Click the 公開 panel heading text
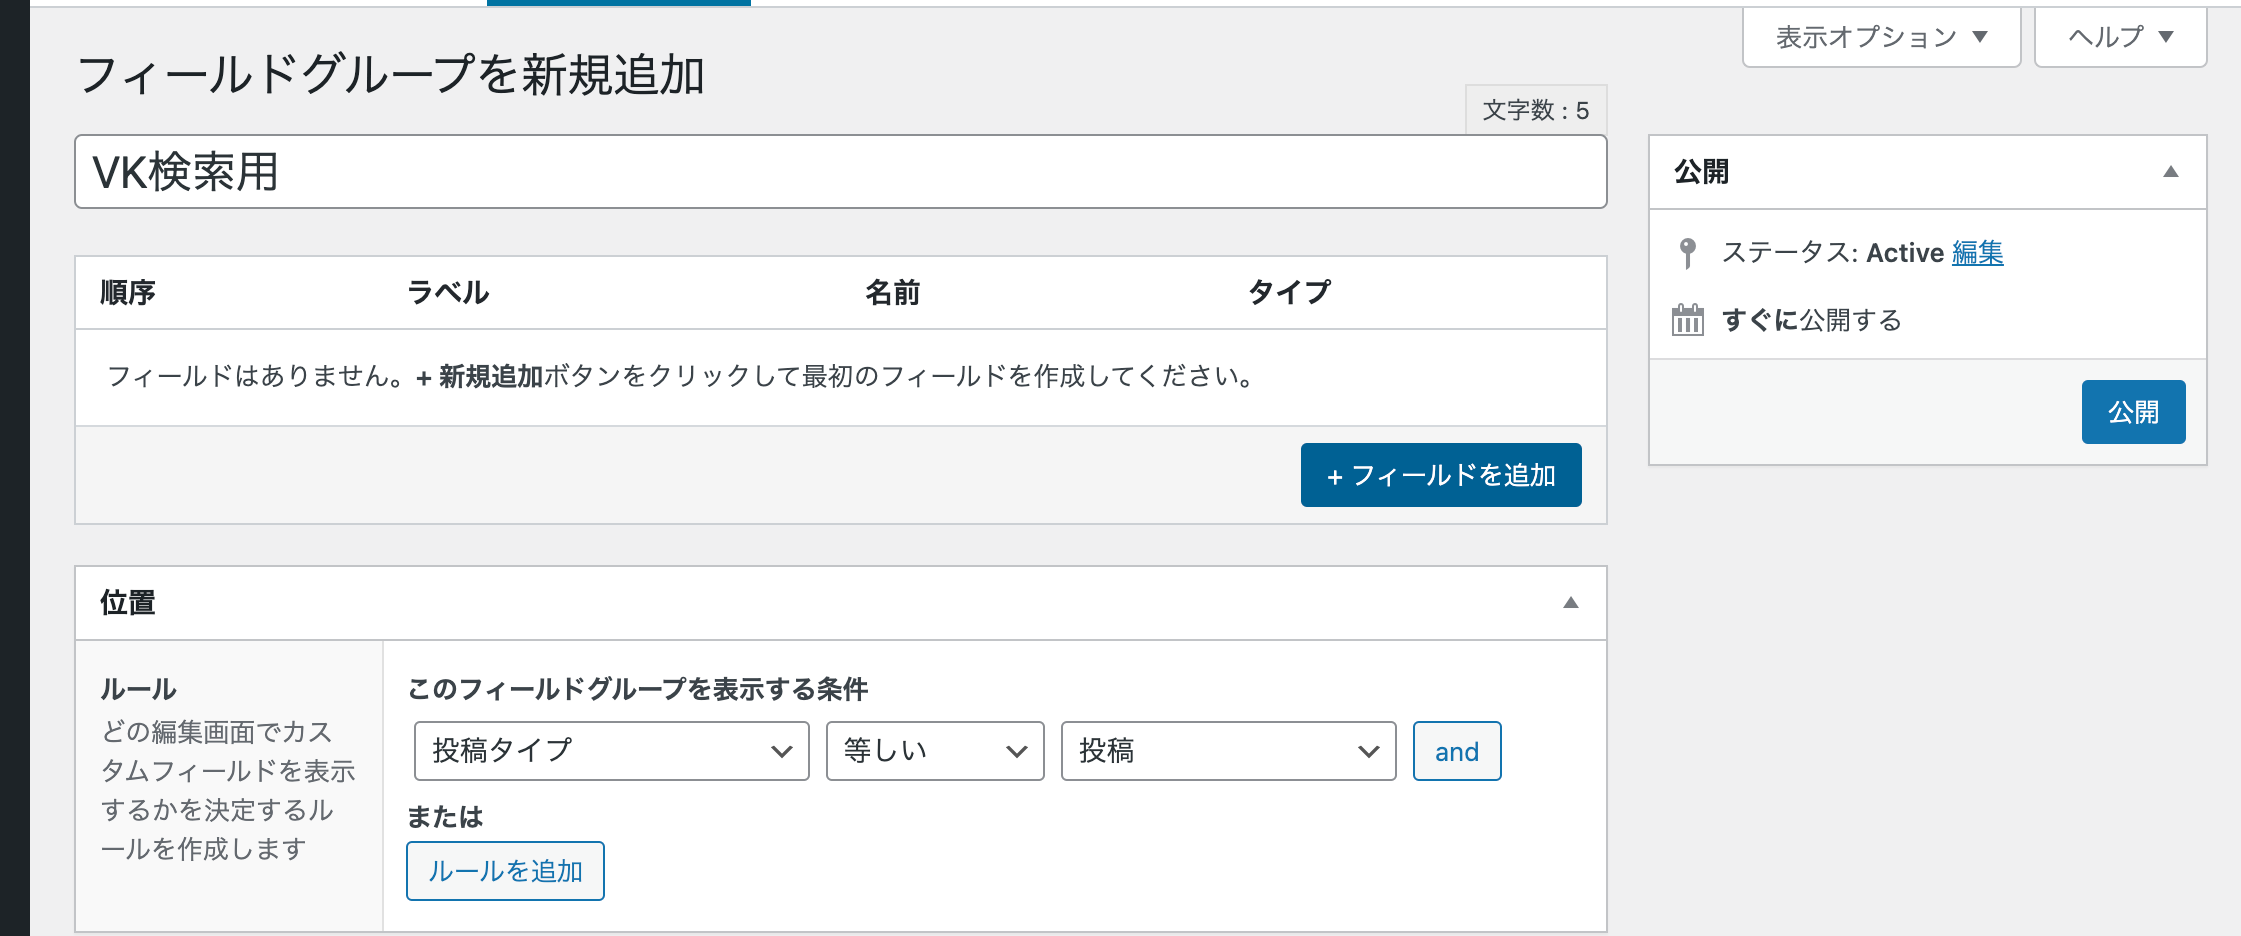Viewport: 2241px width, 936px height. [x=1701, y=172]
